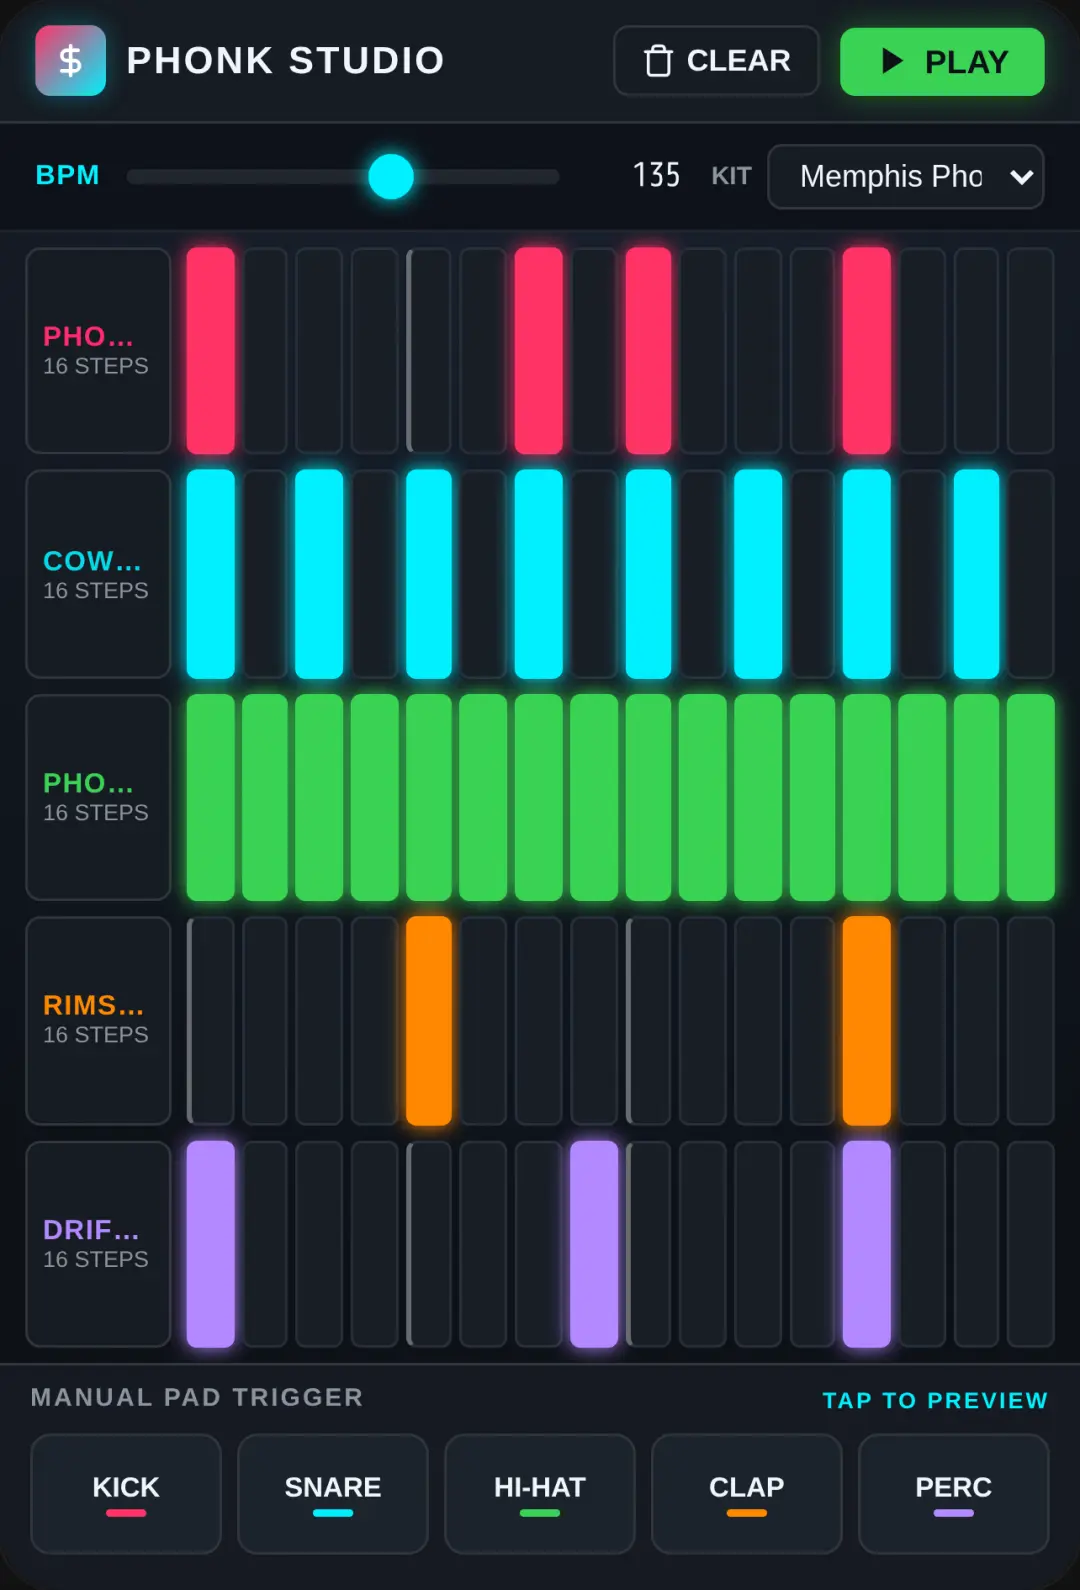
Task: Enable step 16 on pink PHO track
Action: click(1031, 351)
